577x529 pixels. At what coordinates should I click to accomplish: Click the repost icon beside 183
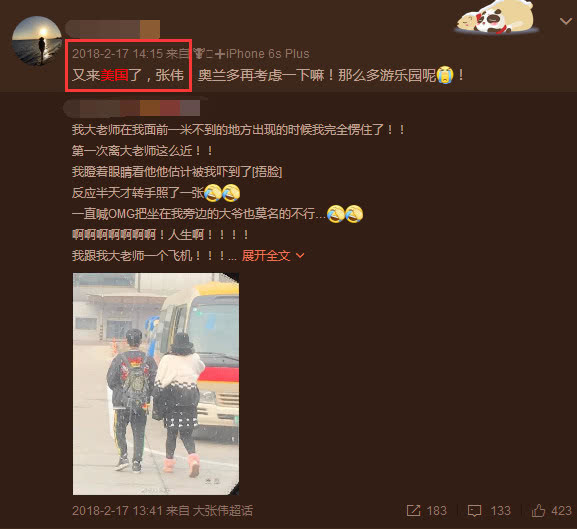(x=413, y=511)
